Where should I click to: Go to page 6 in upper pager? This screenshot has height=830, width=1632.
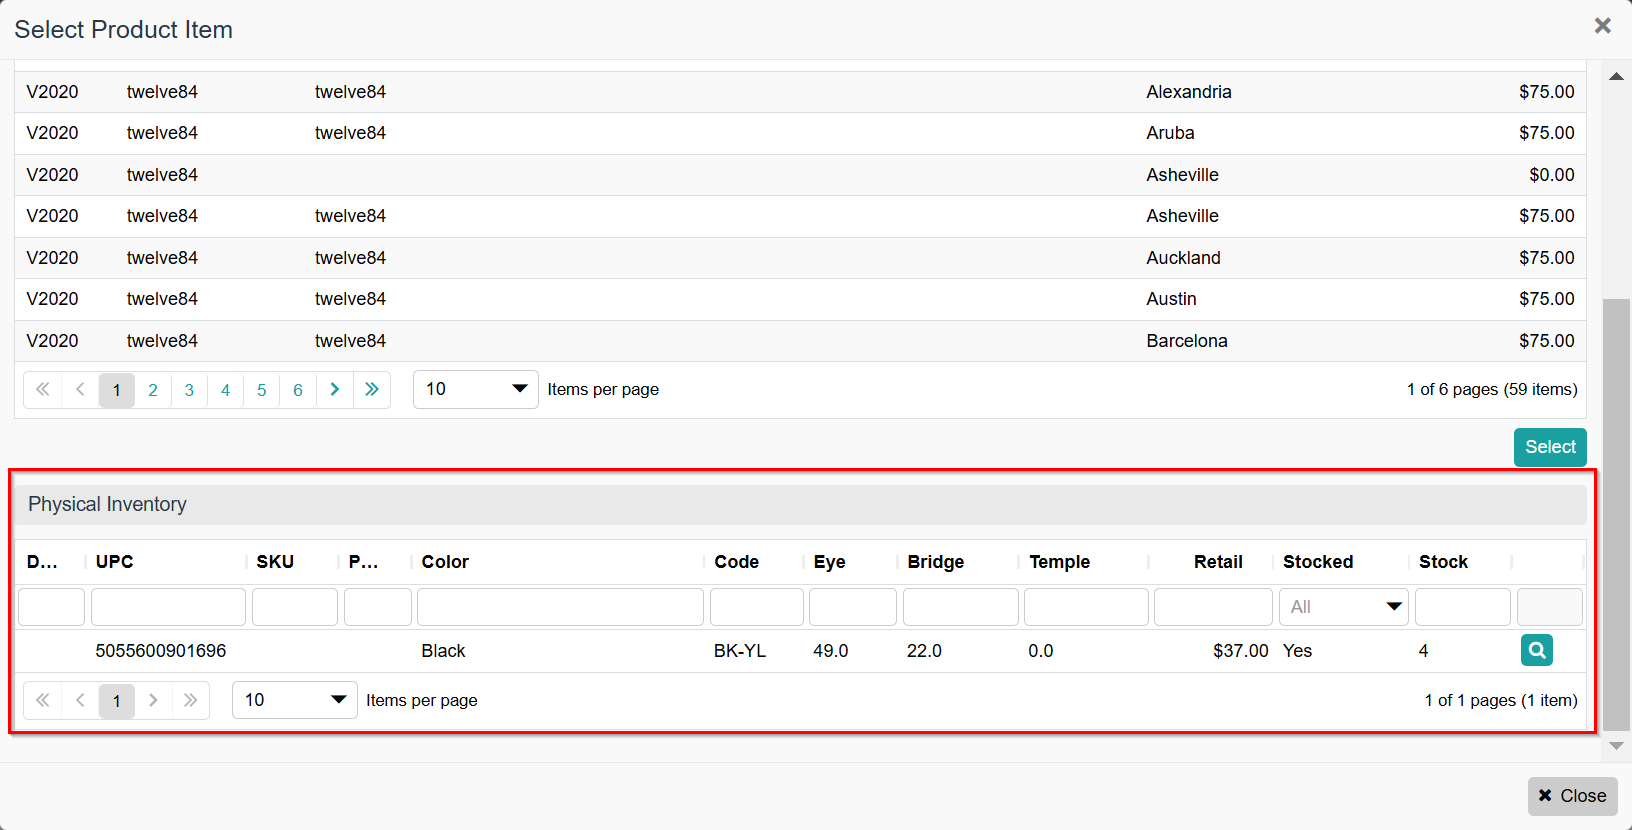click(298, 390)
